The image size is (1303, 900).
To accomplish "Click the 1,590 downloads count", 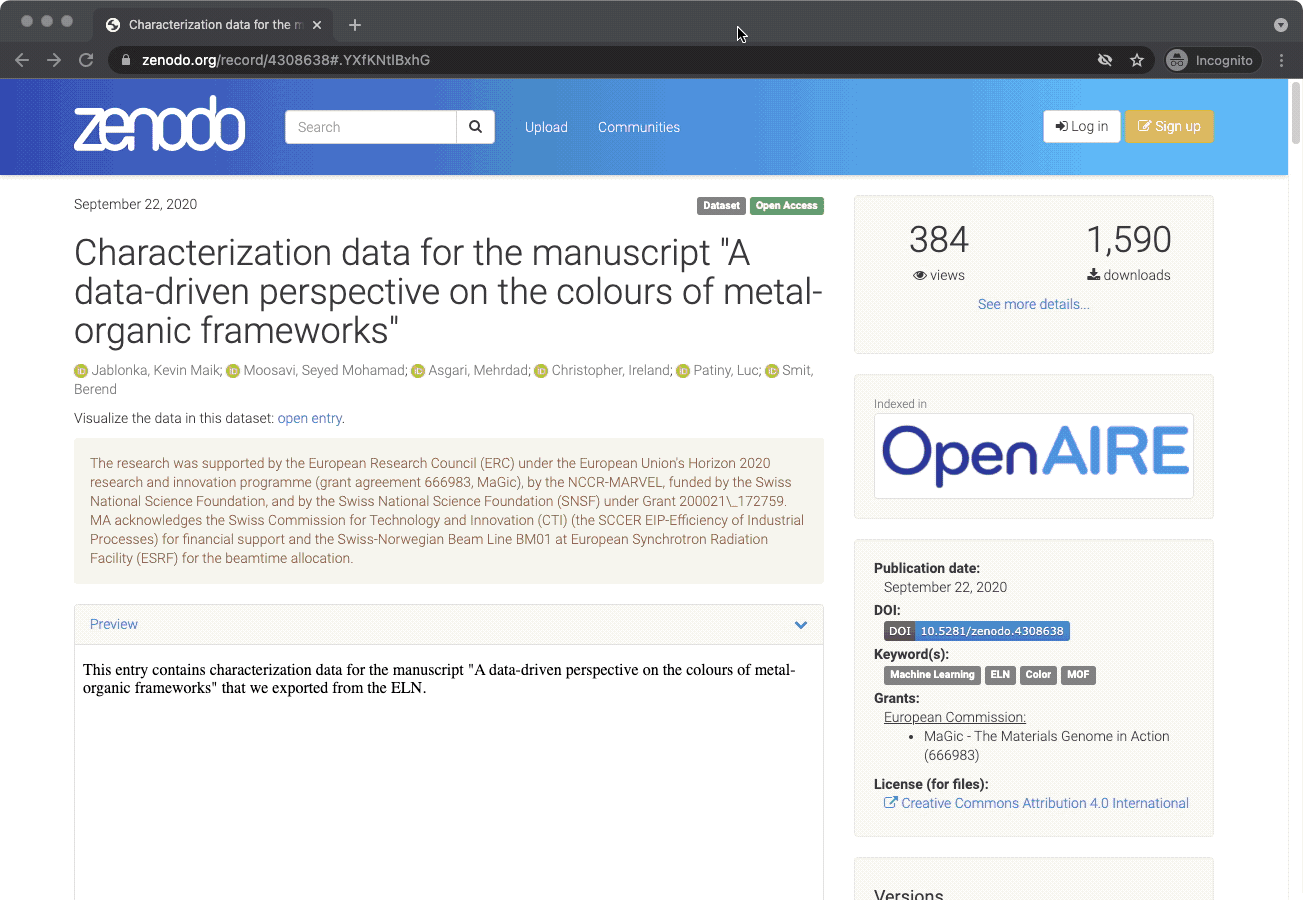I will pyautogui.click(x=1129, y=240).
